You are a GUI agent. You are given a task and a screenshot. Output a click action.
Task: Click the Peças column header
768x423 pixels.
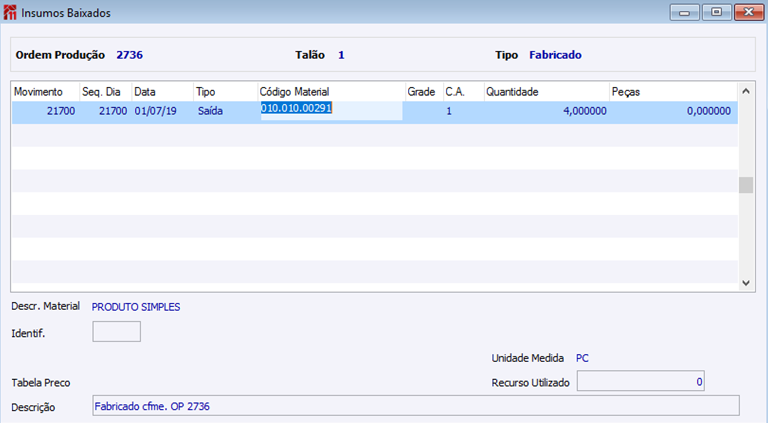673,92
